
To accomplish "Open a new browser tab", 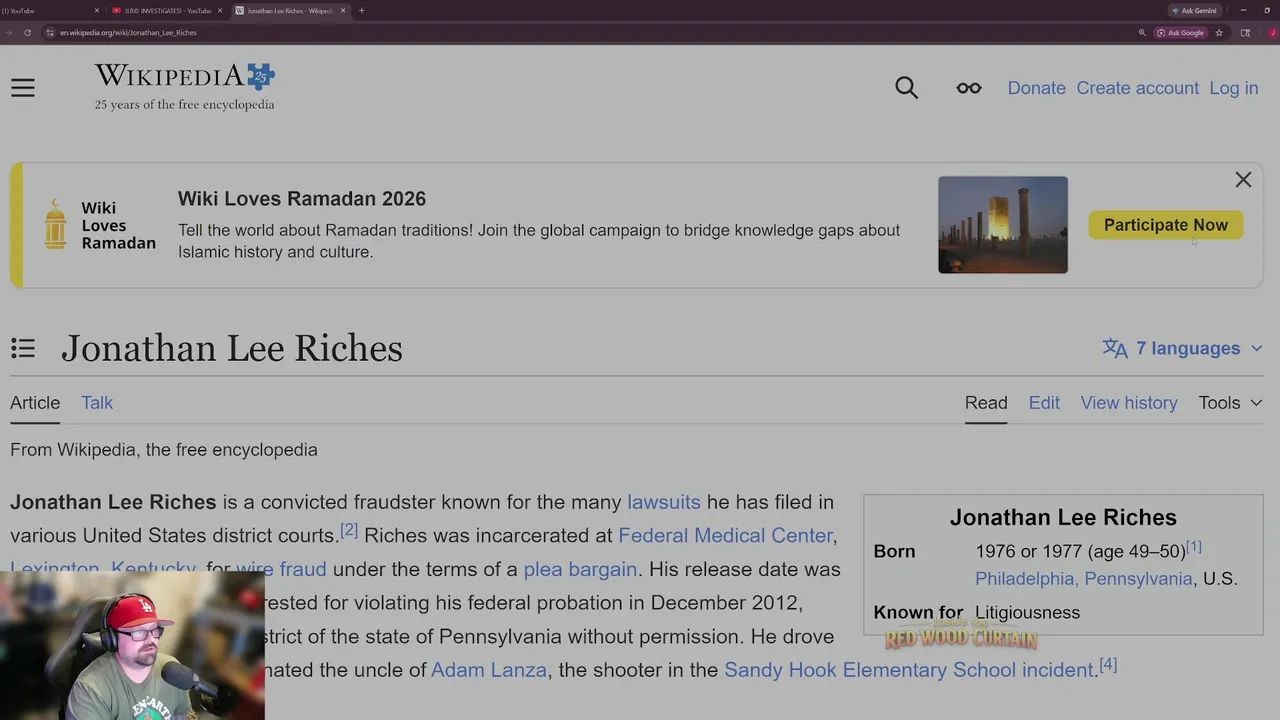I will 361,11.
